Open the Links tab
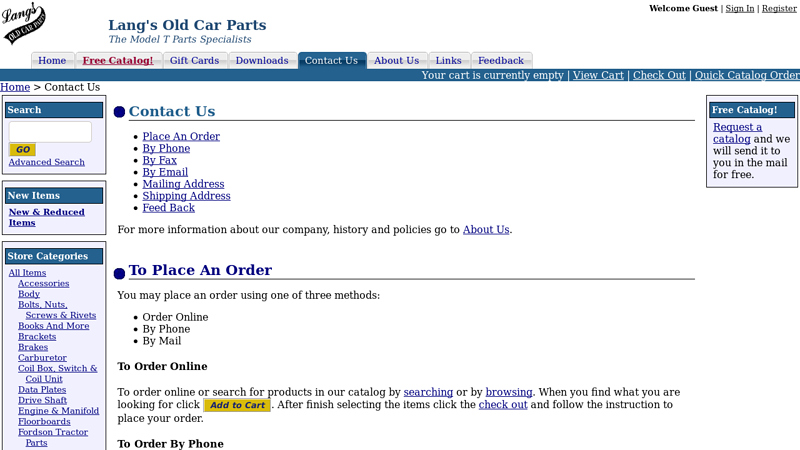 448,60
